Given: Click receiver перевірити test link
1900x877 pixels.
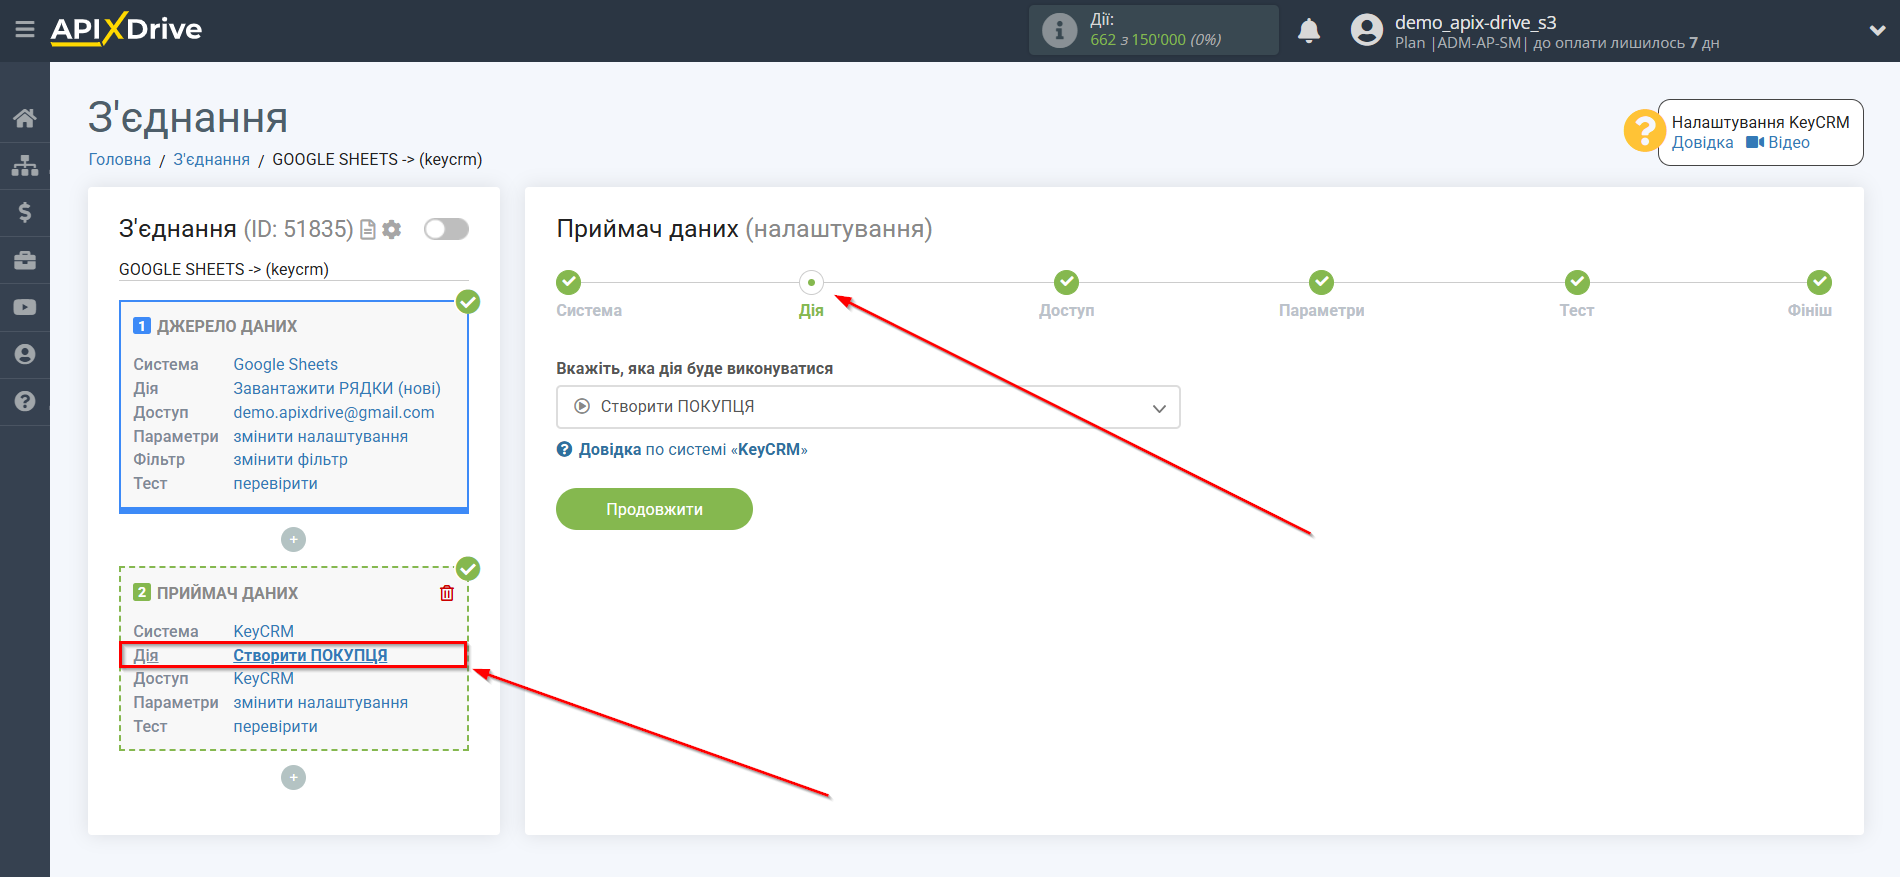Looking at the screenshot, I should [275, 727].
